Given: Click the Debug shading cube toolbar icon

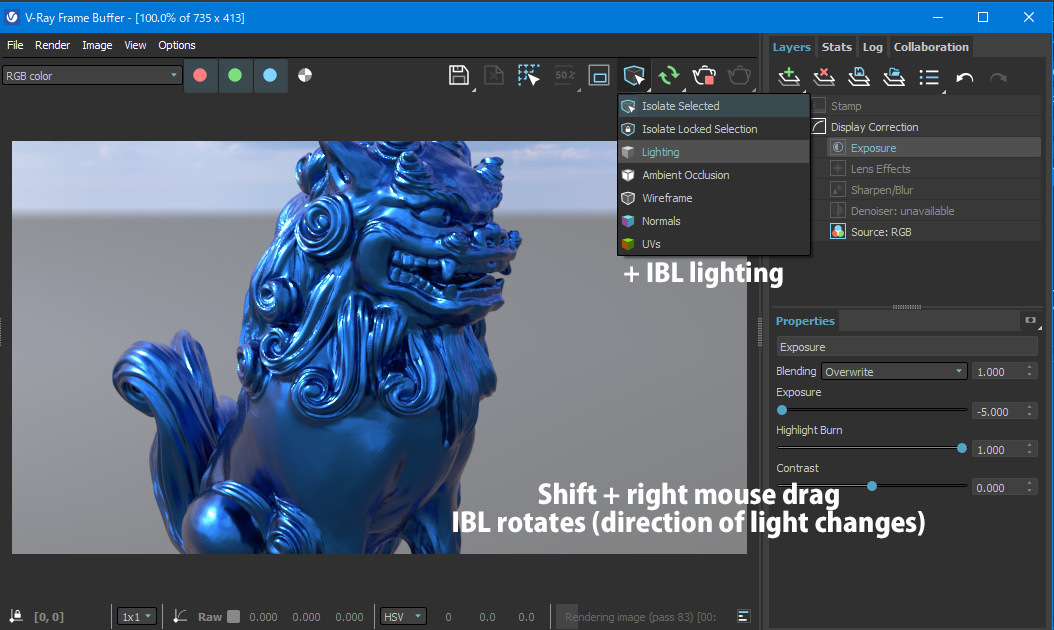Looking at the screenshot, I should (634, 75).
